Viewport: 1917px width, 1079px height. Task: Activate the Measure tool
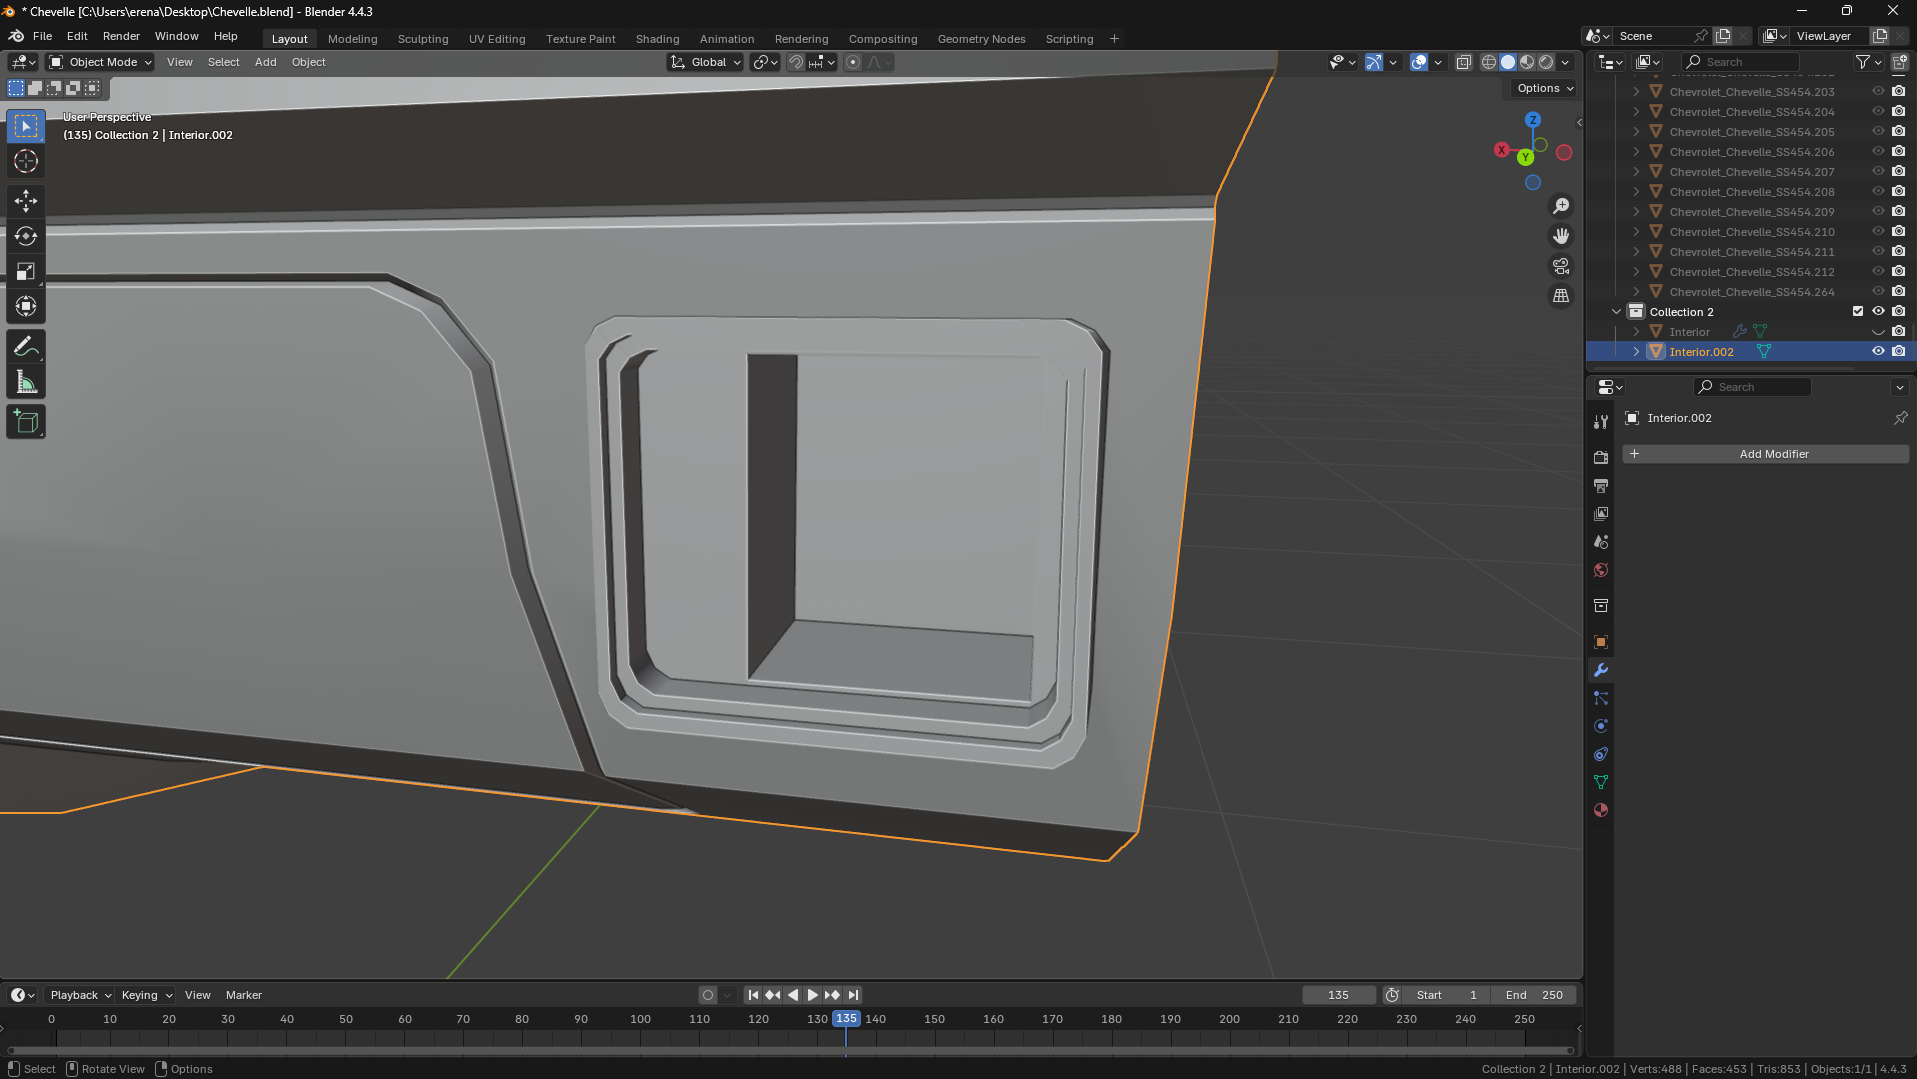point(26,382)
